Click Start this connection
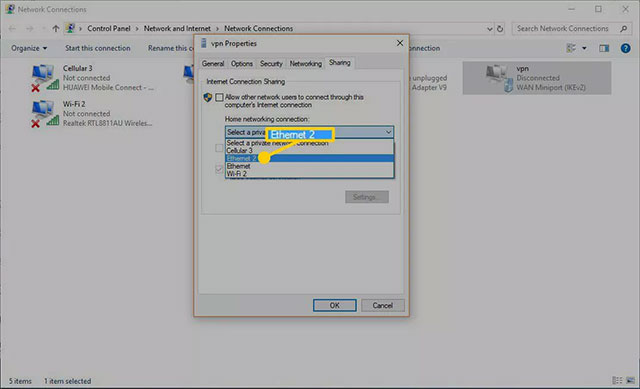640x389 pixels. [98, 48]
